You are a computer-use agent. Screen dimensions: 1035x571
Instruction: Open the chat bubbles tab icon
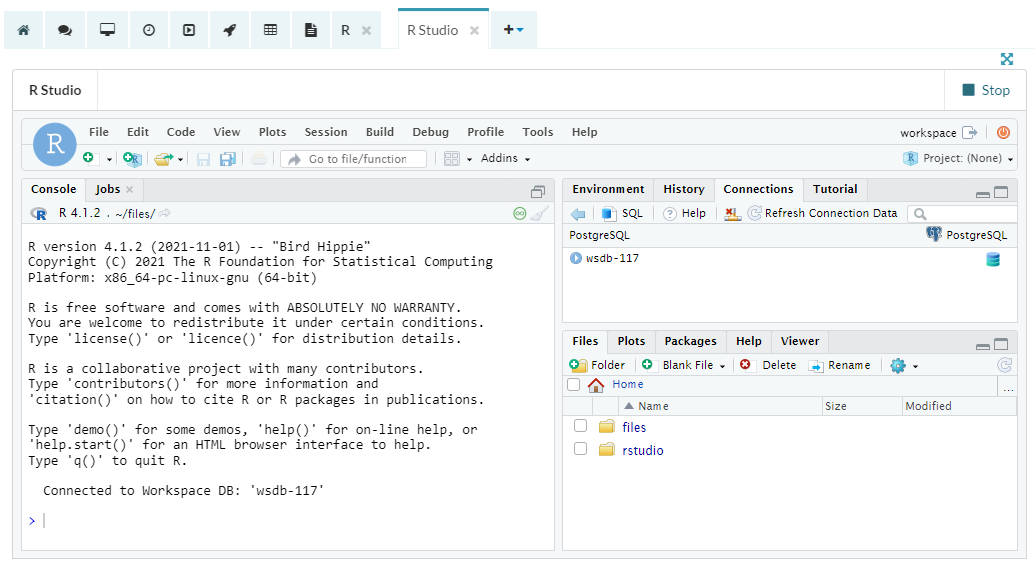[x=65, y=30]
